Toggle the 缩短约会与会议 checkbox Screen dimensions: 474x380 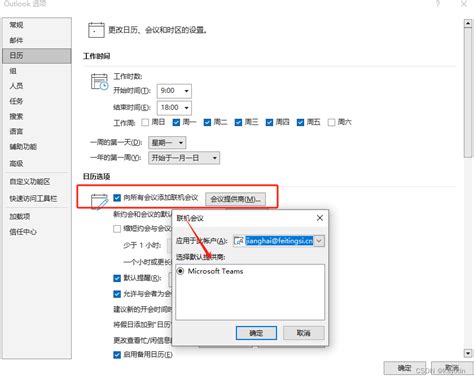point(117,229)
